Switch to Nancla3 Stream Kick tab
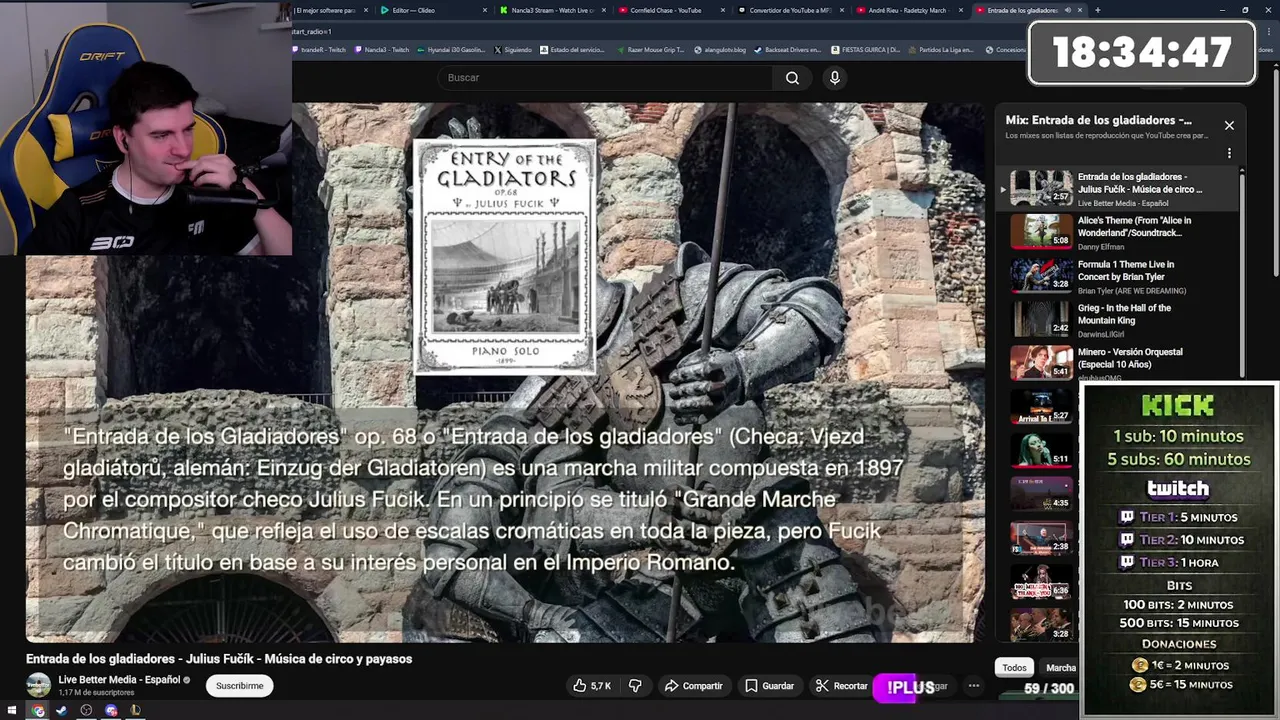This screenshot has width=1280, height=720. point(550,10)
